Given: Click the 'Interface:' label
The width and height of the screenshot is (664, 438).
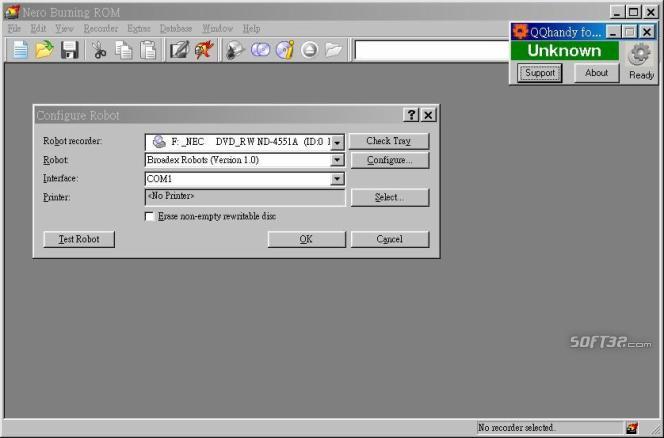Looking at the screenshot, I should [61, 178].
